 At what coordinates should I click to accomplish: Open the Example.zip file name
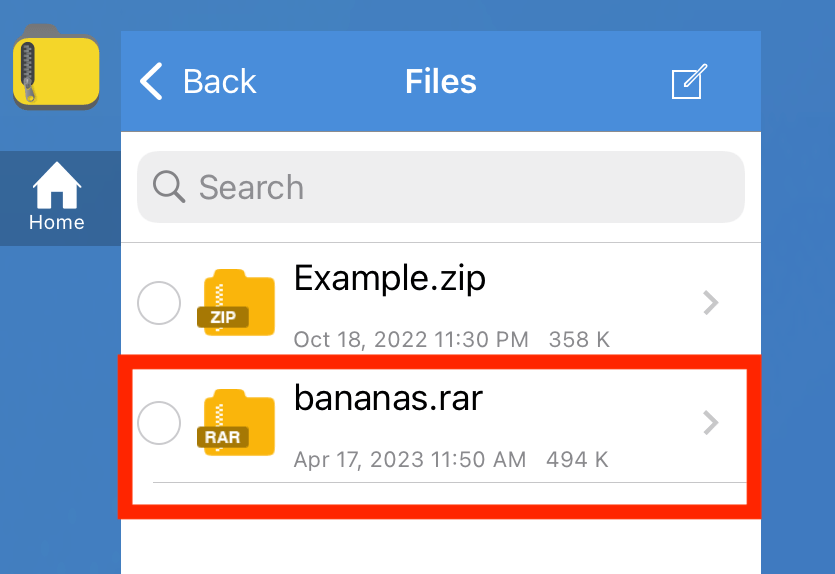pos(390,277)
